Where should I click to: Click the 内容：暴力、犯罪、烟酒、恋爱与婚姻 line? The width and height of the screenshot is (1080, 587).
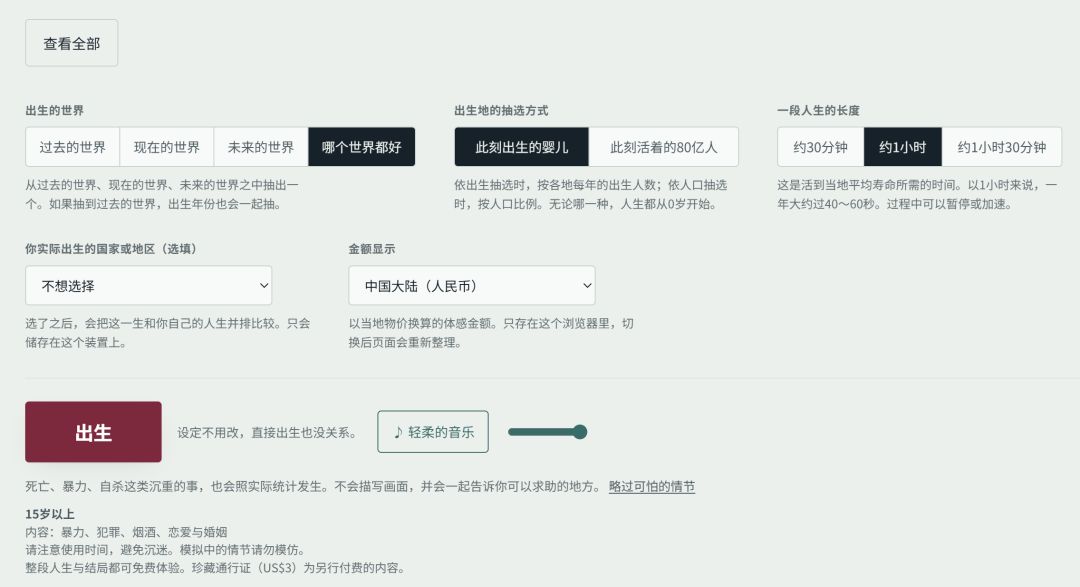pyautogui.click(x=126, y=532)
